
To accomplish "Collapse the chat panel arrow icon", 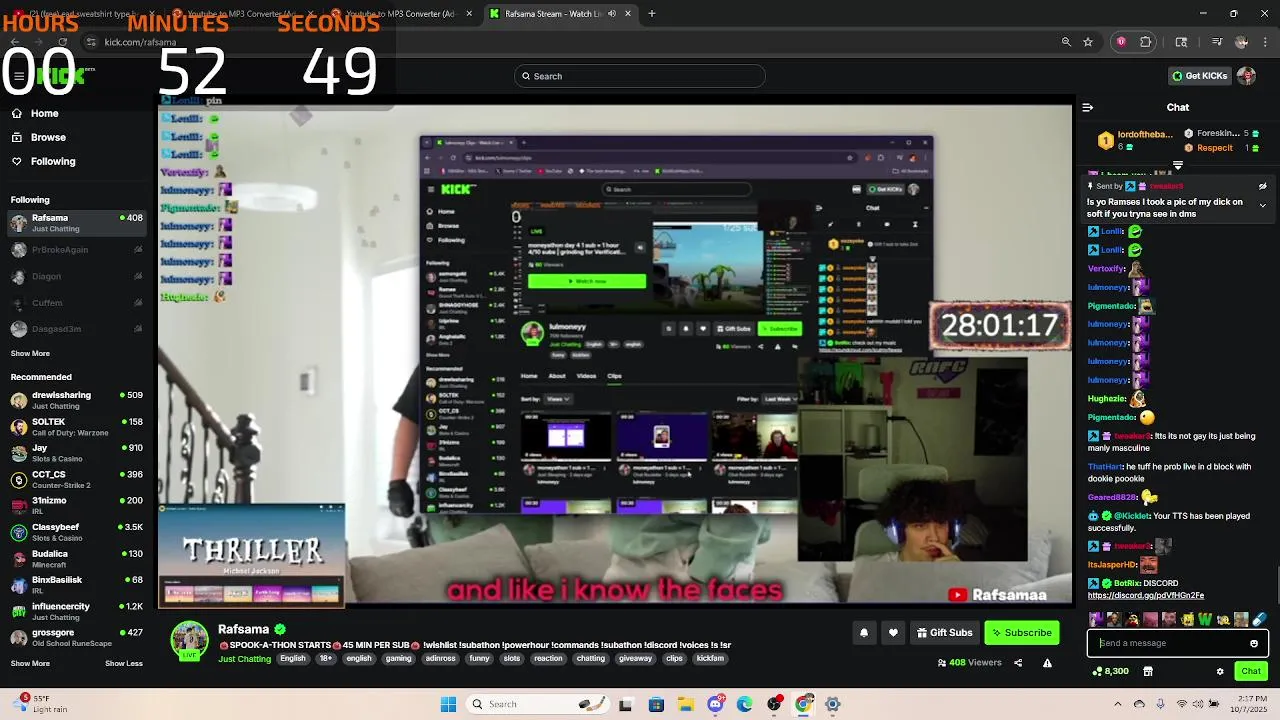I will pyautogui.click(x=1088, y=107).
